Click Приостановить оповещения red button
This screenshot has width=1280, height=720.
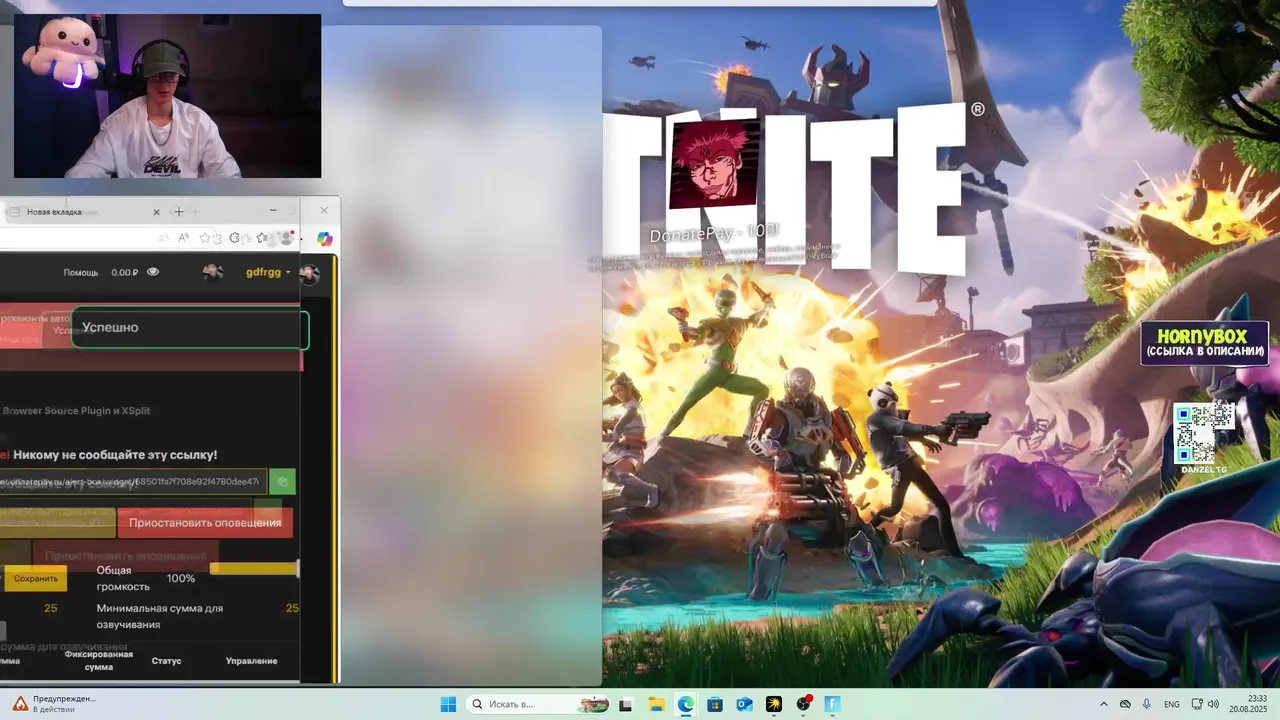point(205,522)
